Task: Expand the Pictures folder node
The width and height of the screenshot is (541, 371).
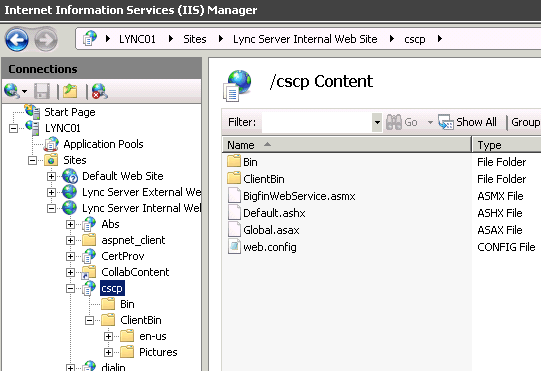Action: [x=108, y=352]
